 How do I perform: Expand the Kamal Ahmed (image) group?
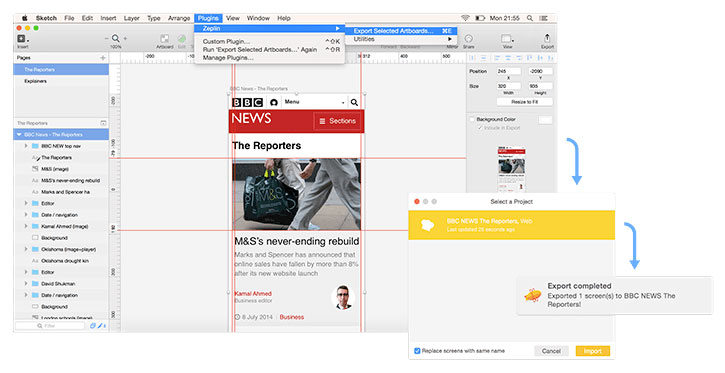26,226
